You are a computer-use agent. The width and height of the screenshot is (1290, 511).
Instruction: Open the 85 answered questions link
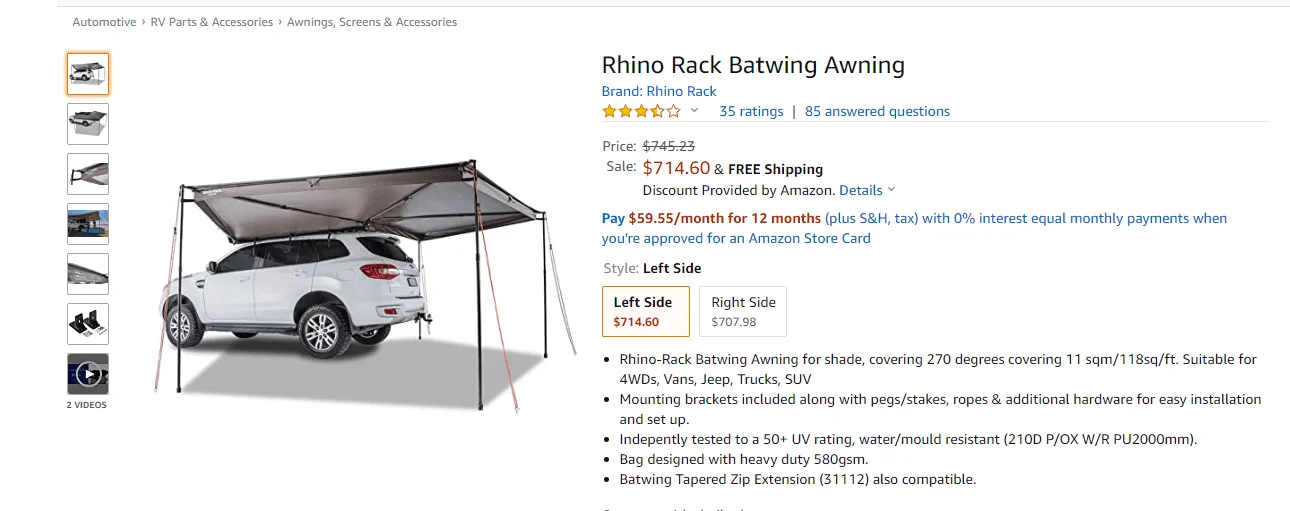[x=877, y=111]
